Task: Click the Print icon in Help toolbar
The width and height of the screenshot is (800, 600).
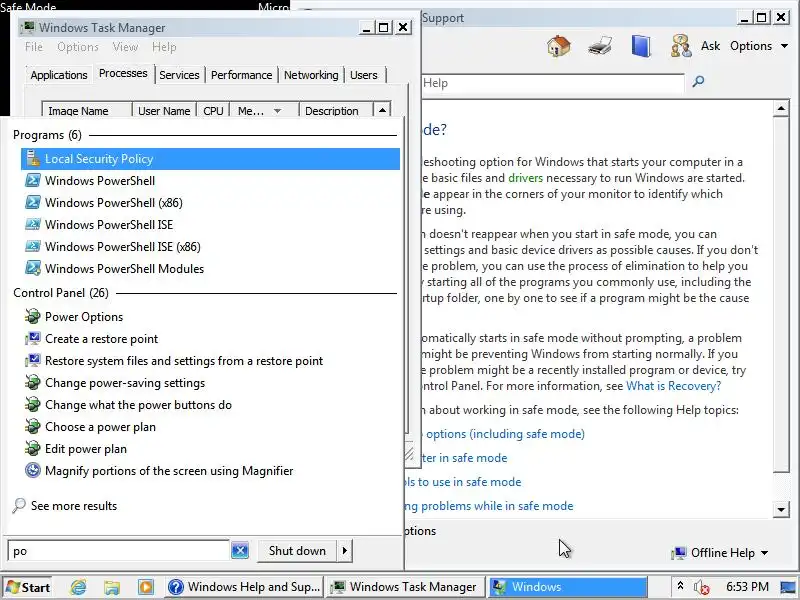Action: pos(600,46)
